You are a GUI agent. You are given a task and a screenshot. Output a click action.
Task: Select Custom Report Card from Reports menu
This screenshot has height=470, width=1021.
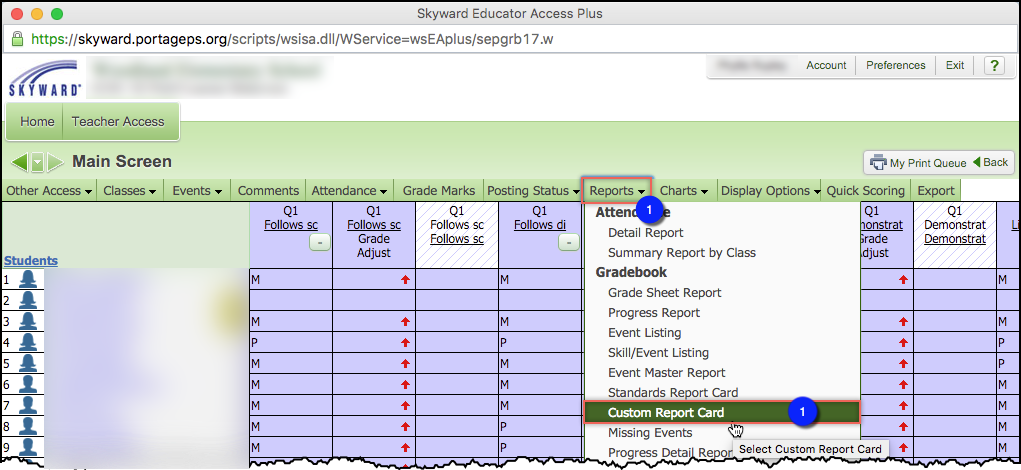[x=722, y=412]
